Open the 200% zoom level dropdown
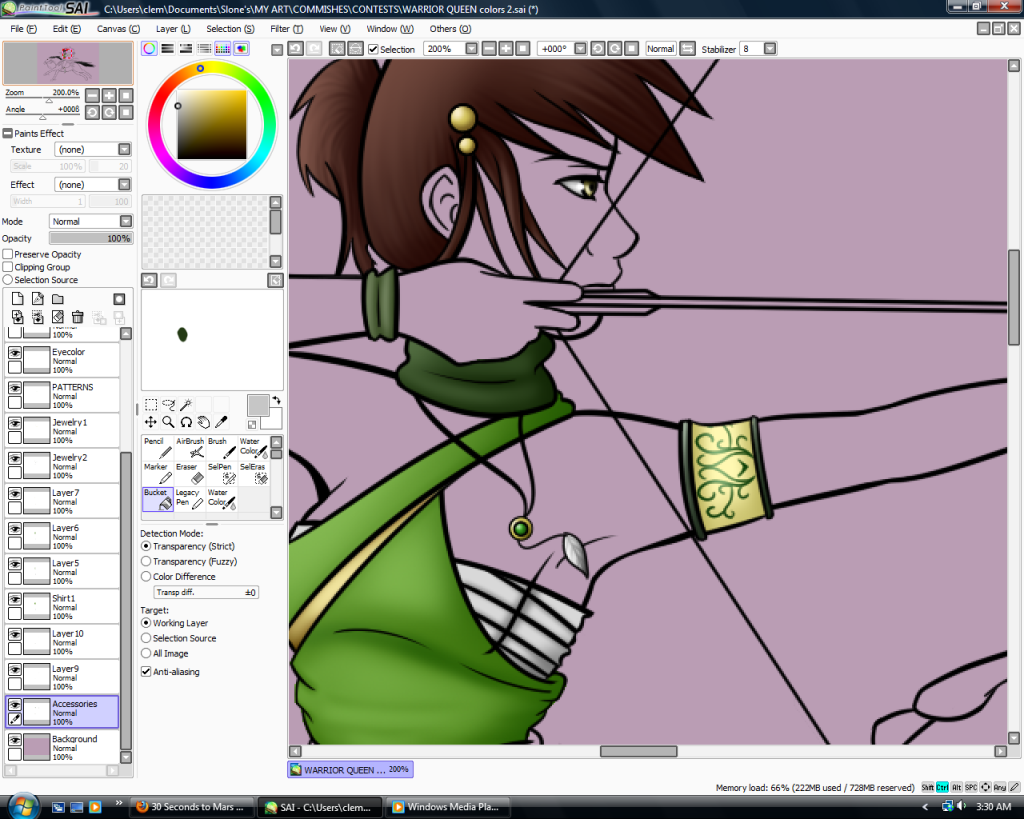 click(x=472, y=49)
